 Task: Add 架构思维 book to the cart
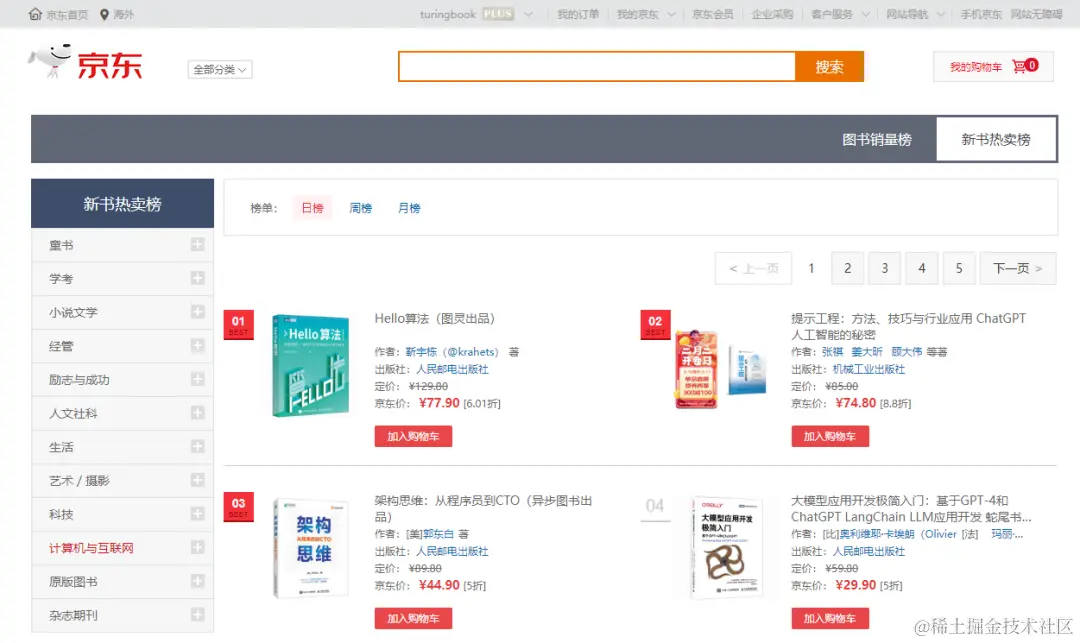(413, 618)
